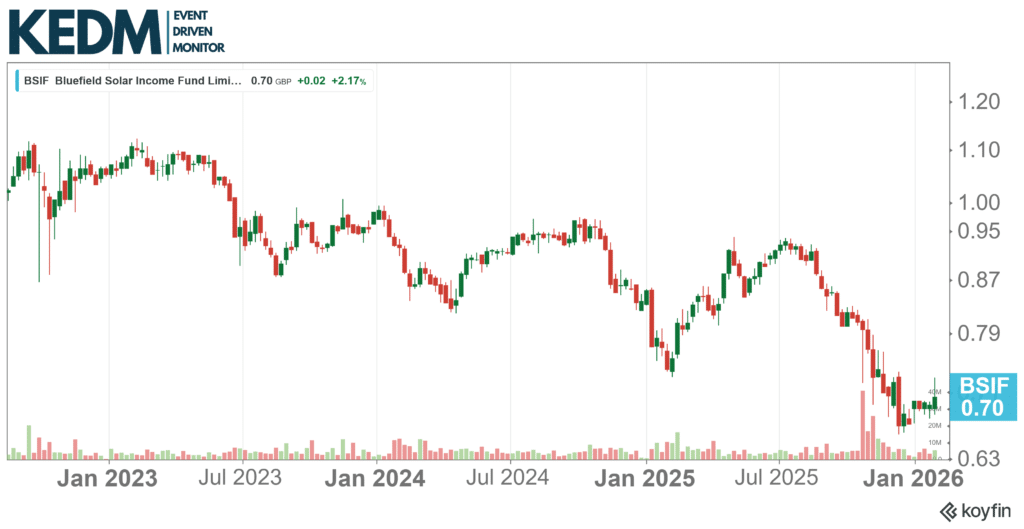This screenshot has width=1024, height=529.
Task: Click the KEDM logo
Action: click(x=85, y=32)
